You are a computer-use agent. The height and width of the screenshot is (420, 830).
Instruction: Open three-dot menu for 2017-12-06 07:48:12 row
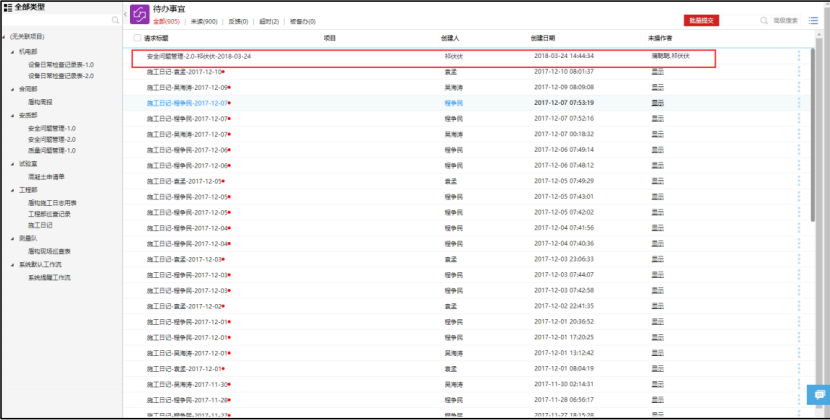point(799,166)
